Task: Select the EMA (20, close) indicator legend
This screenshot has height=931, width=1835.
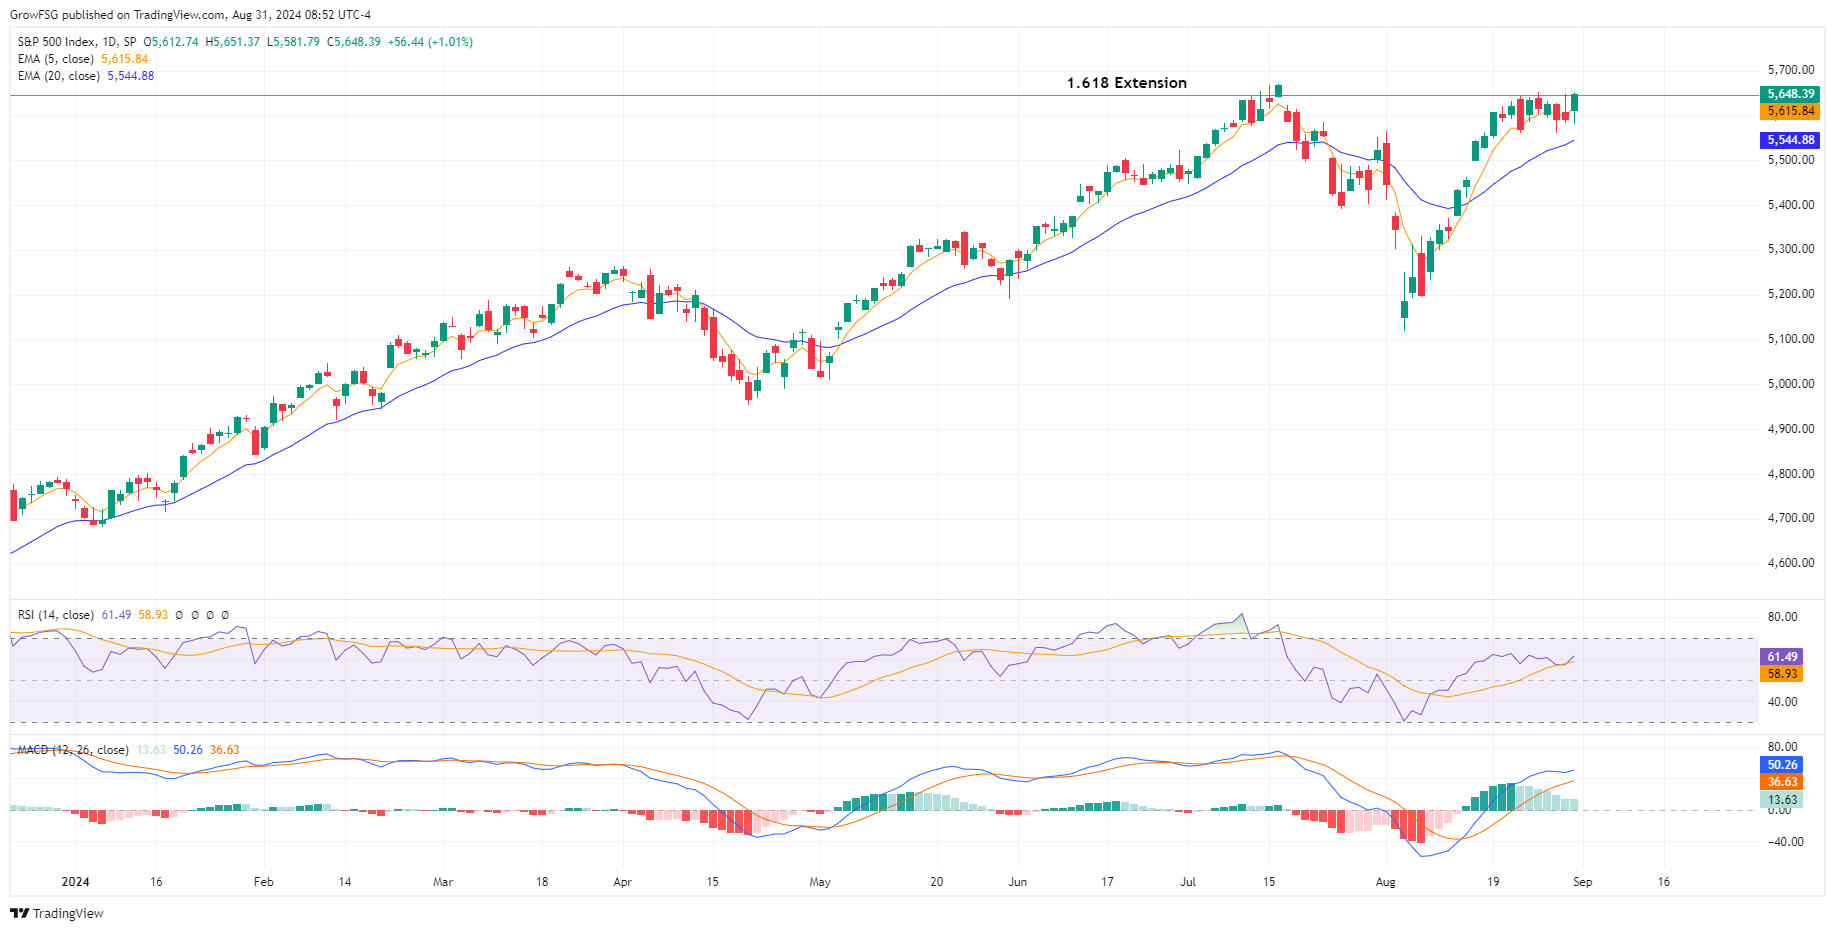Action: (x=58, y=76)
